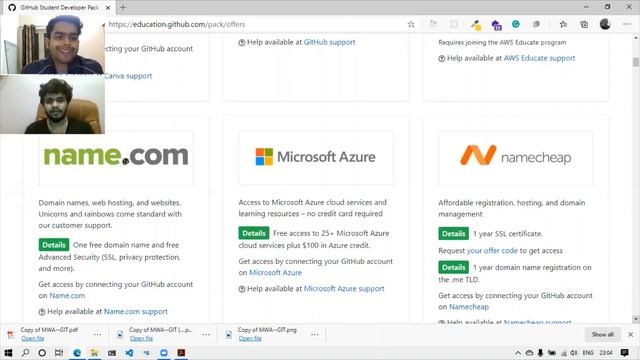
Task: Click the favorites star in address bar
Action: pyautogui.click(x=411, y=24)
